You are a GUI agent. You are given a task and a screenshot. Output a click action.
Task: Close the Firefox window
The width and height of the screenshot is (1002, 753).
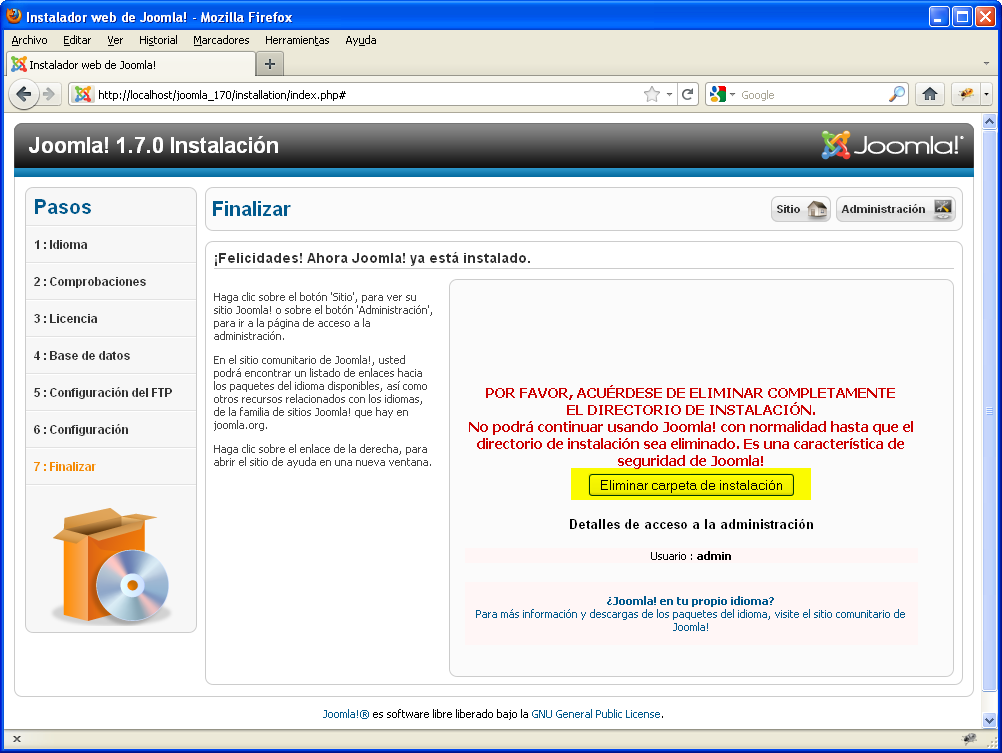click(985, 17)
